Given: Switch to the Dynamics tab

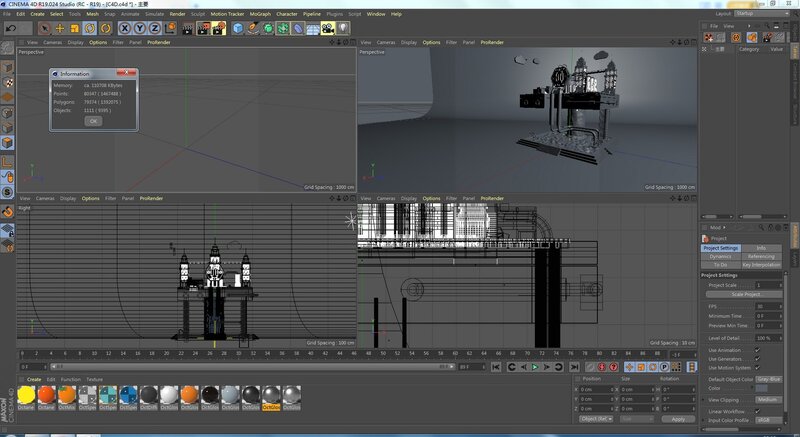Looking at the screenshot, I should point(720,257).
